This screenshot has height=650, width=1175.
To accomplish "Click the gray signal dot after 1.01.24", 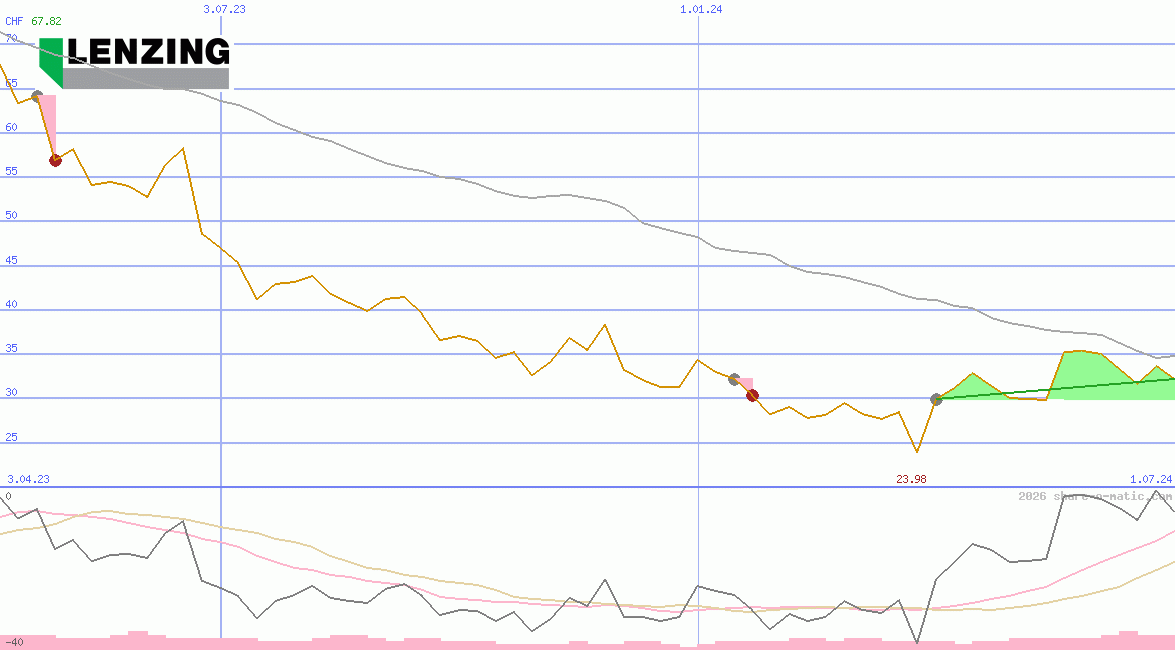I will (x=734, y=379).
